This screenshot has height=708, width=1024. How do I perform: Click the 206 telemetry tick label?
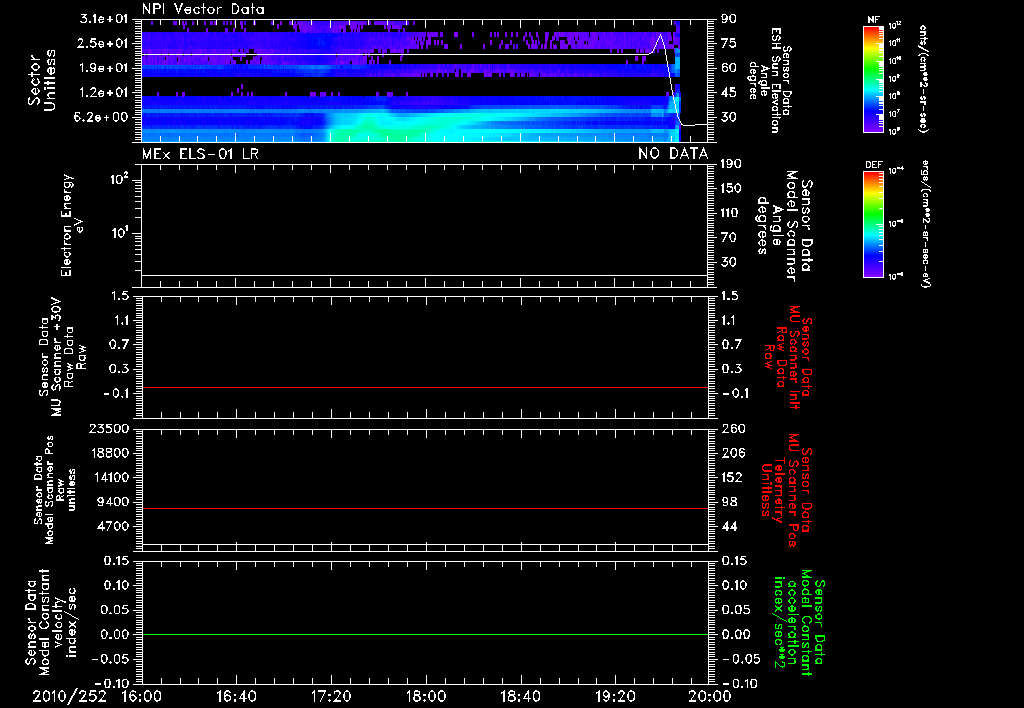(x=732, y=453)
